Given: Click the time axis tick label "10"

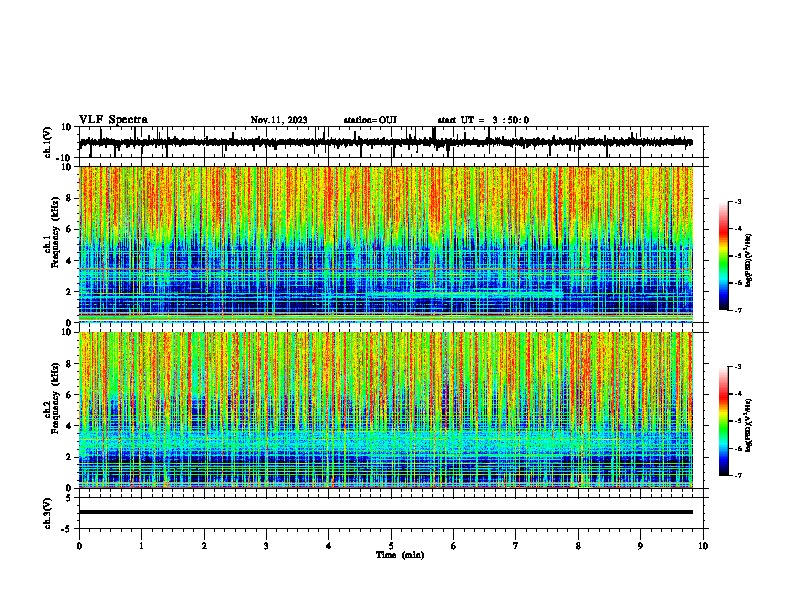Looking at the screenshot, I should coord(703,546).
